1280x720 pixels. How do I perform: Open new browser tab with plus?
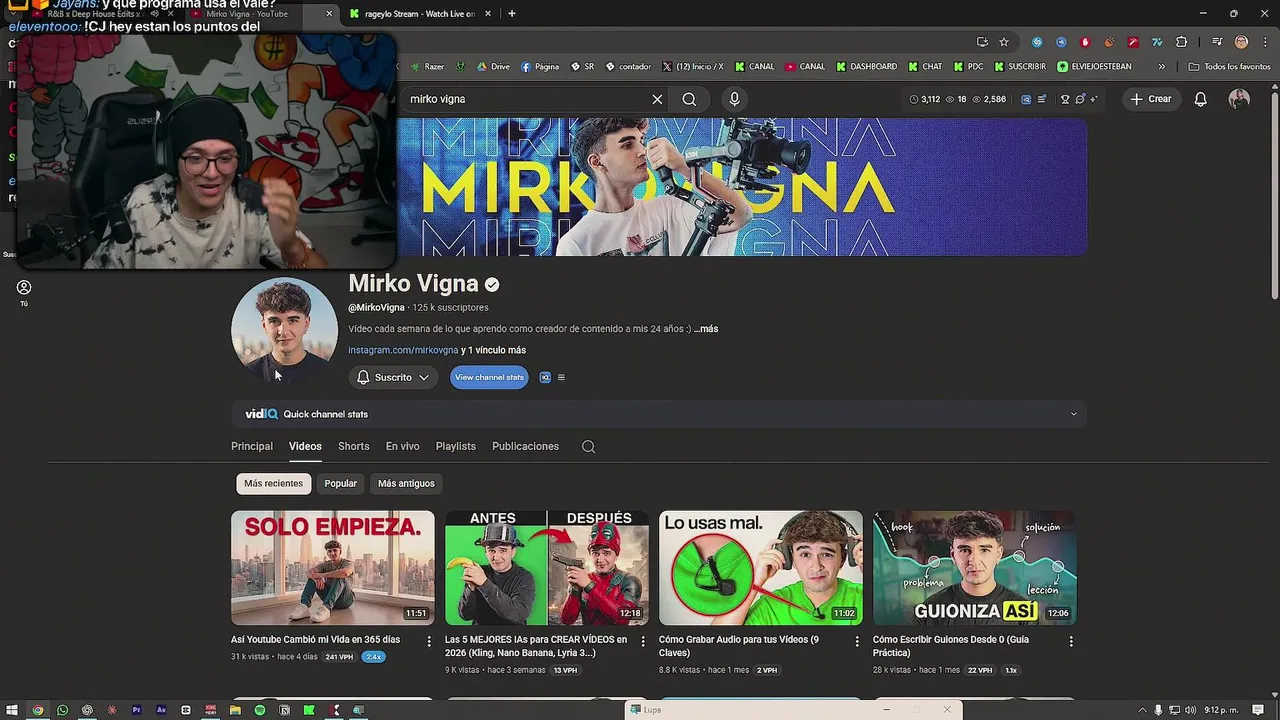point(512,14)
